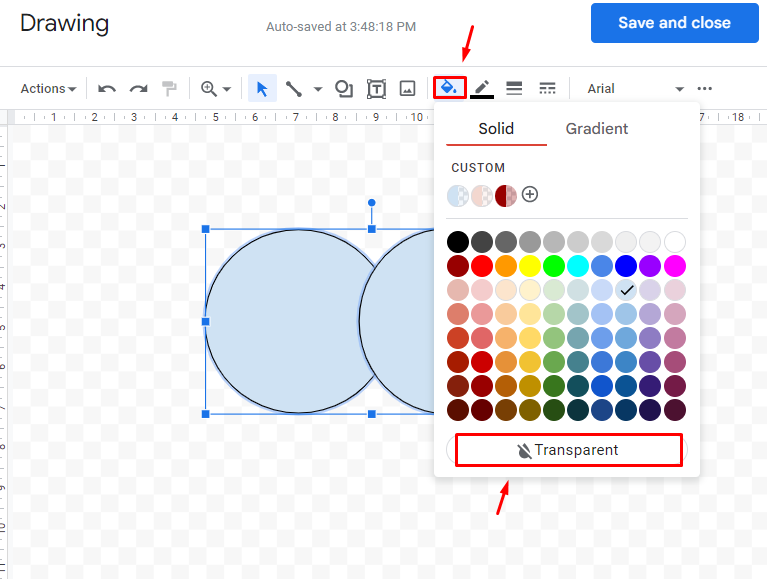The height and width of the screenshot is (579, 767).
Task: Pick the light blue custom swatch
Action: point(458,196)
